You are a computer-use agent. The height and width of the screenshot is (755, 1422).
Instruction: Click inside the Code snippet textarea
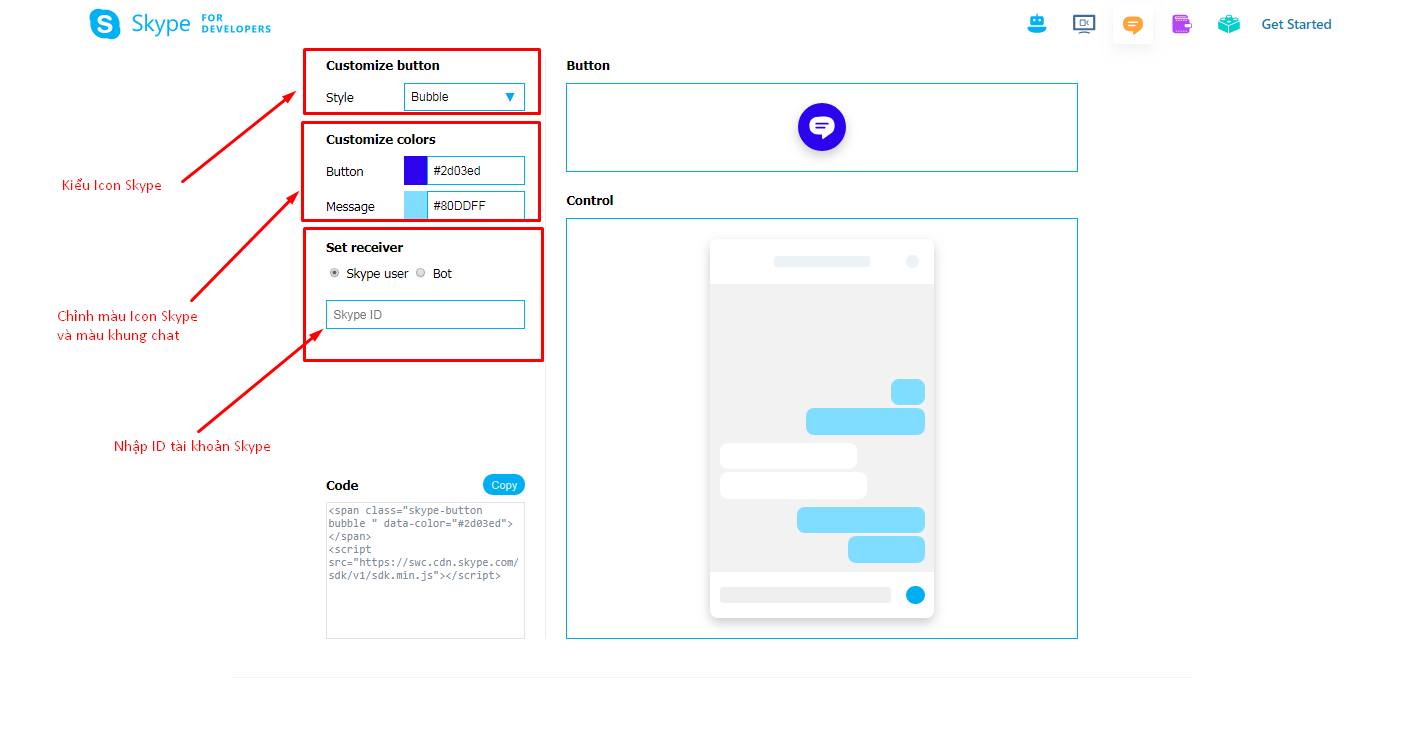(x=425, y=570)
